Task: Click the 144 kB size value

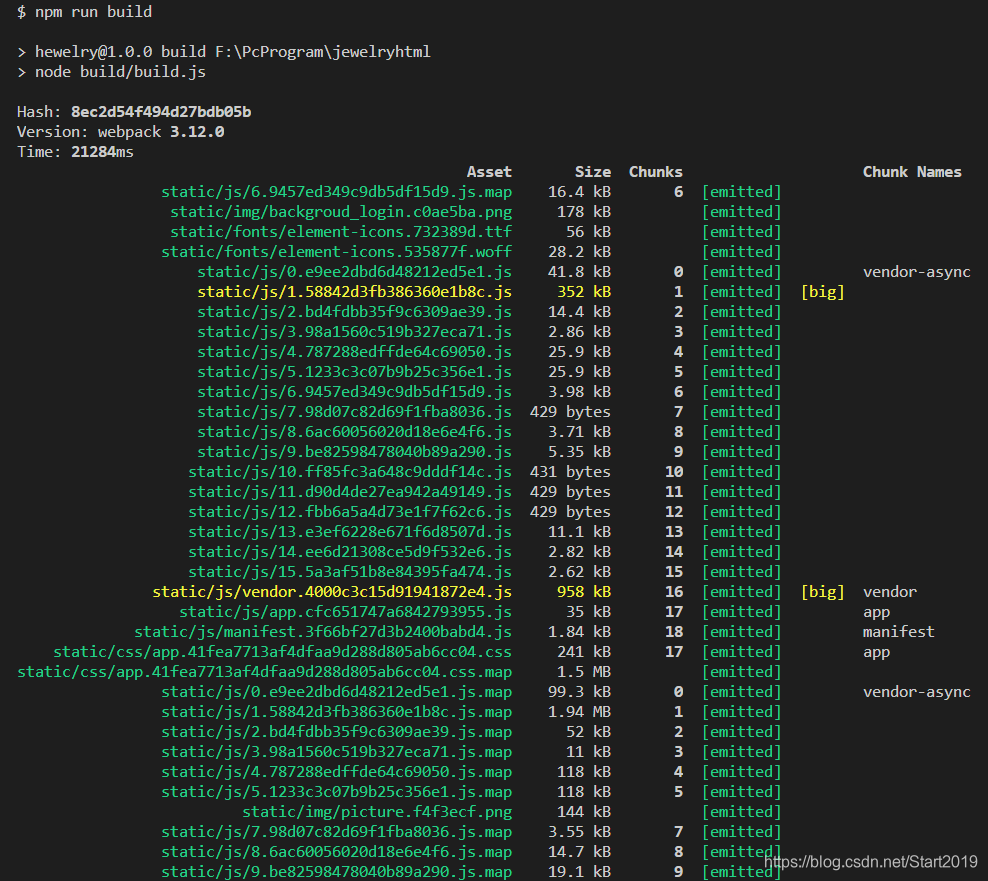Action: click(584, 812)
